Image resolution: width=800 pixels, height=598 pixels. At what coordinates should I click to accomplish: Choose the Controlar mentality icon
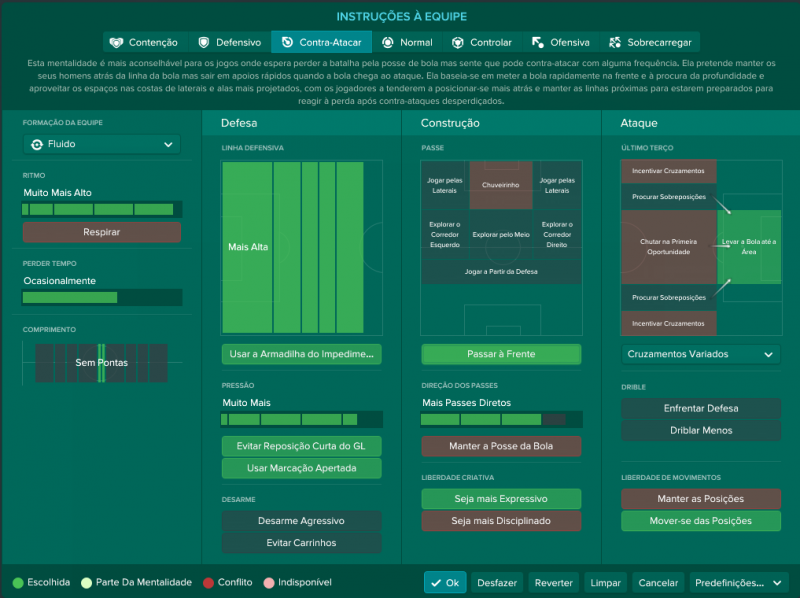(x=457, y=43)
